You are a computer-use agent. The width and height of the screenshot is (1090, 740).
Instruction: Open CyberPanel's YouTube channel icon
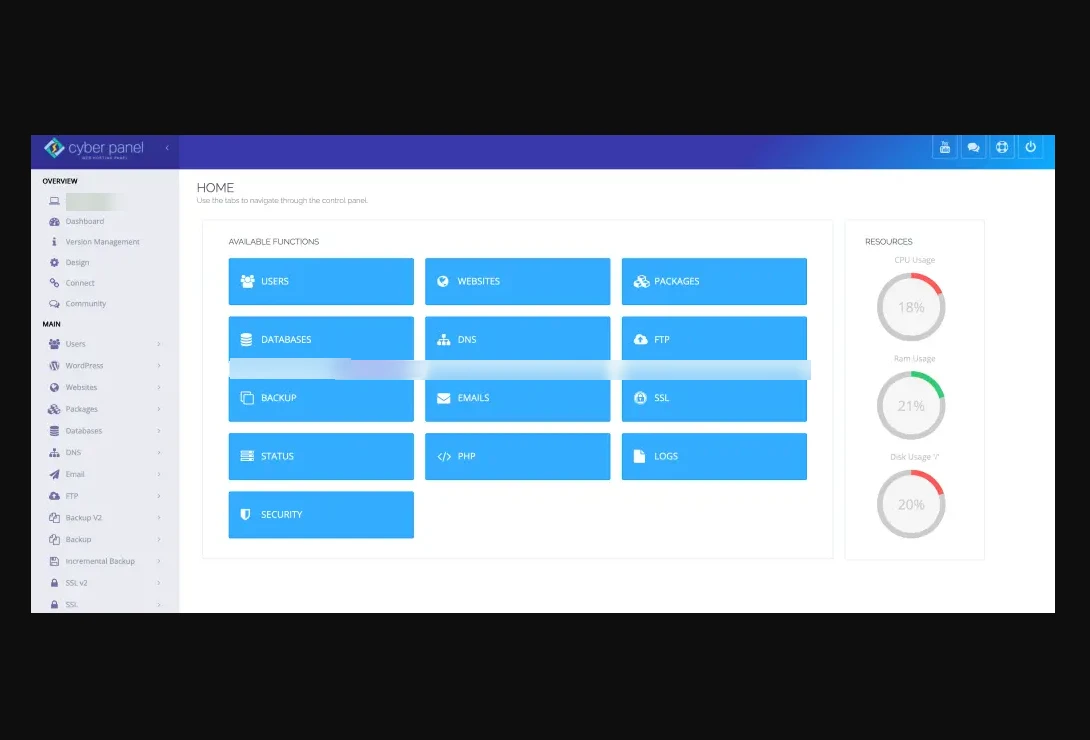point(944,147)
